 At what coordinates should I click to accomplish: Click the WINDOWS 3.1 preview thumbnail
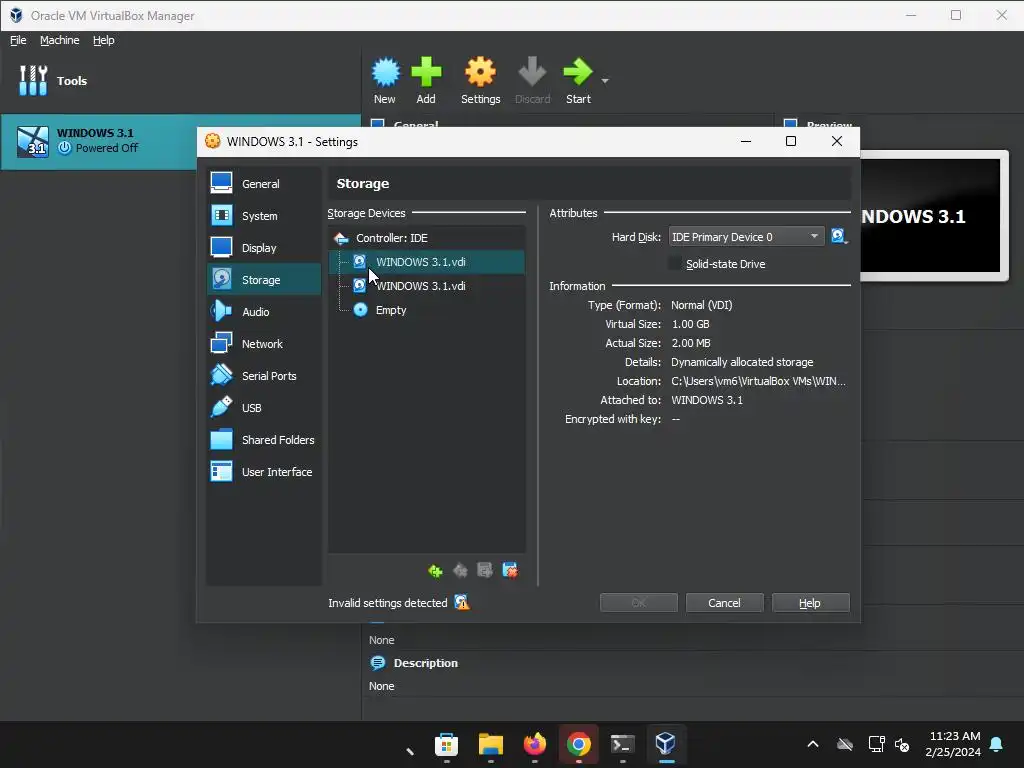click(931, 216)
